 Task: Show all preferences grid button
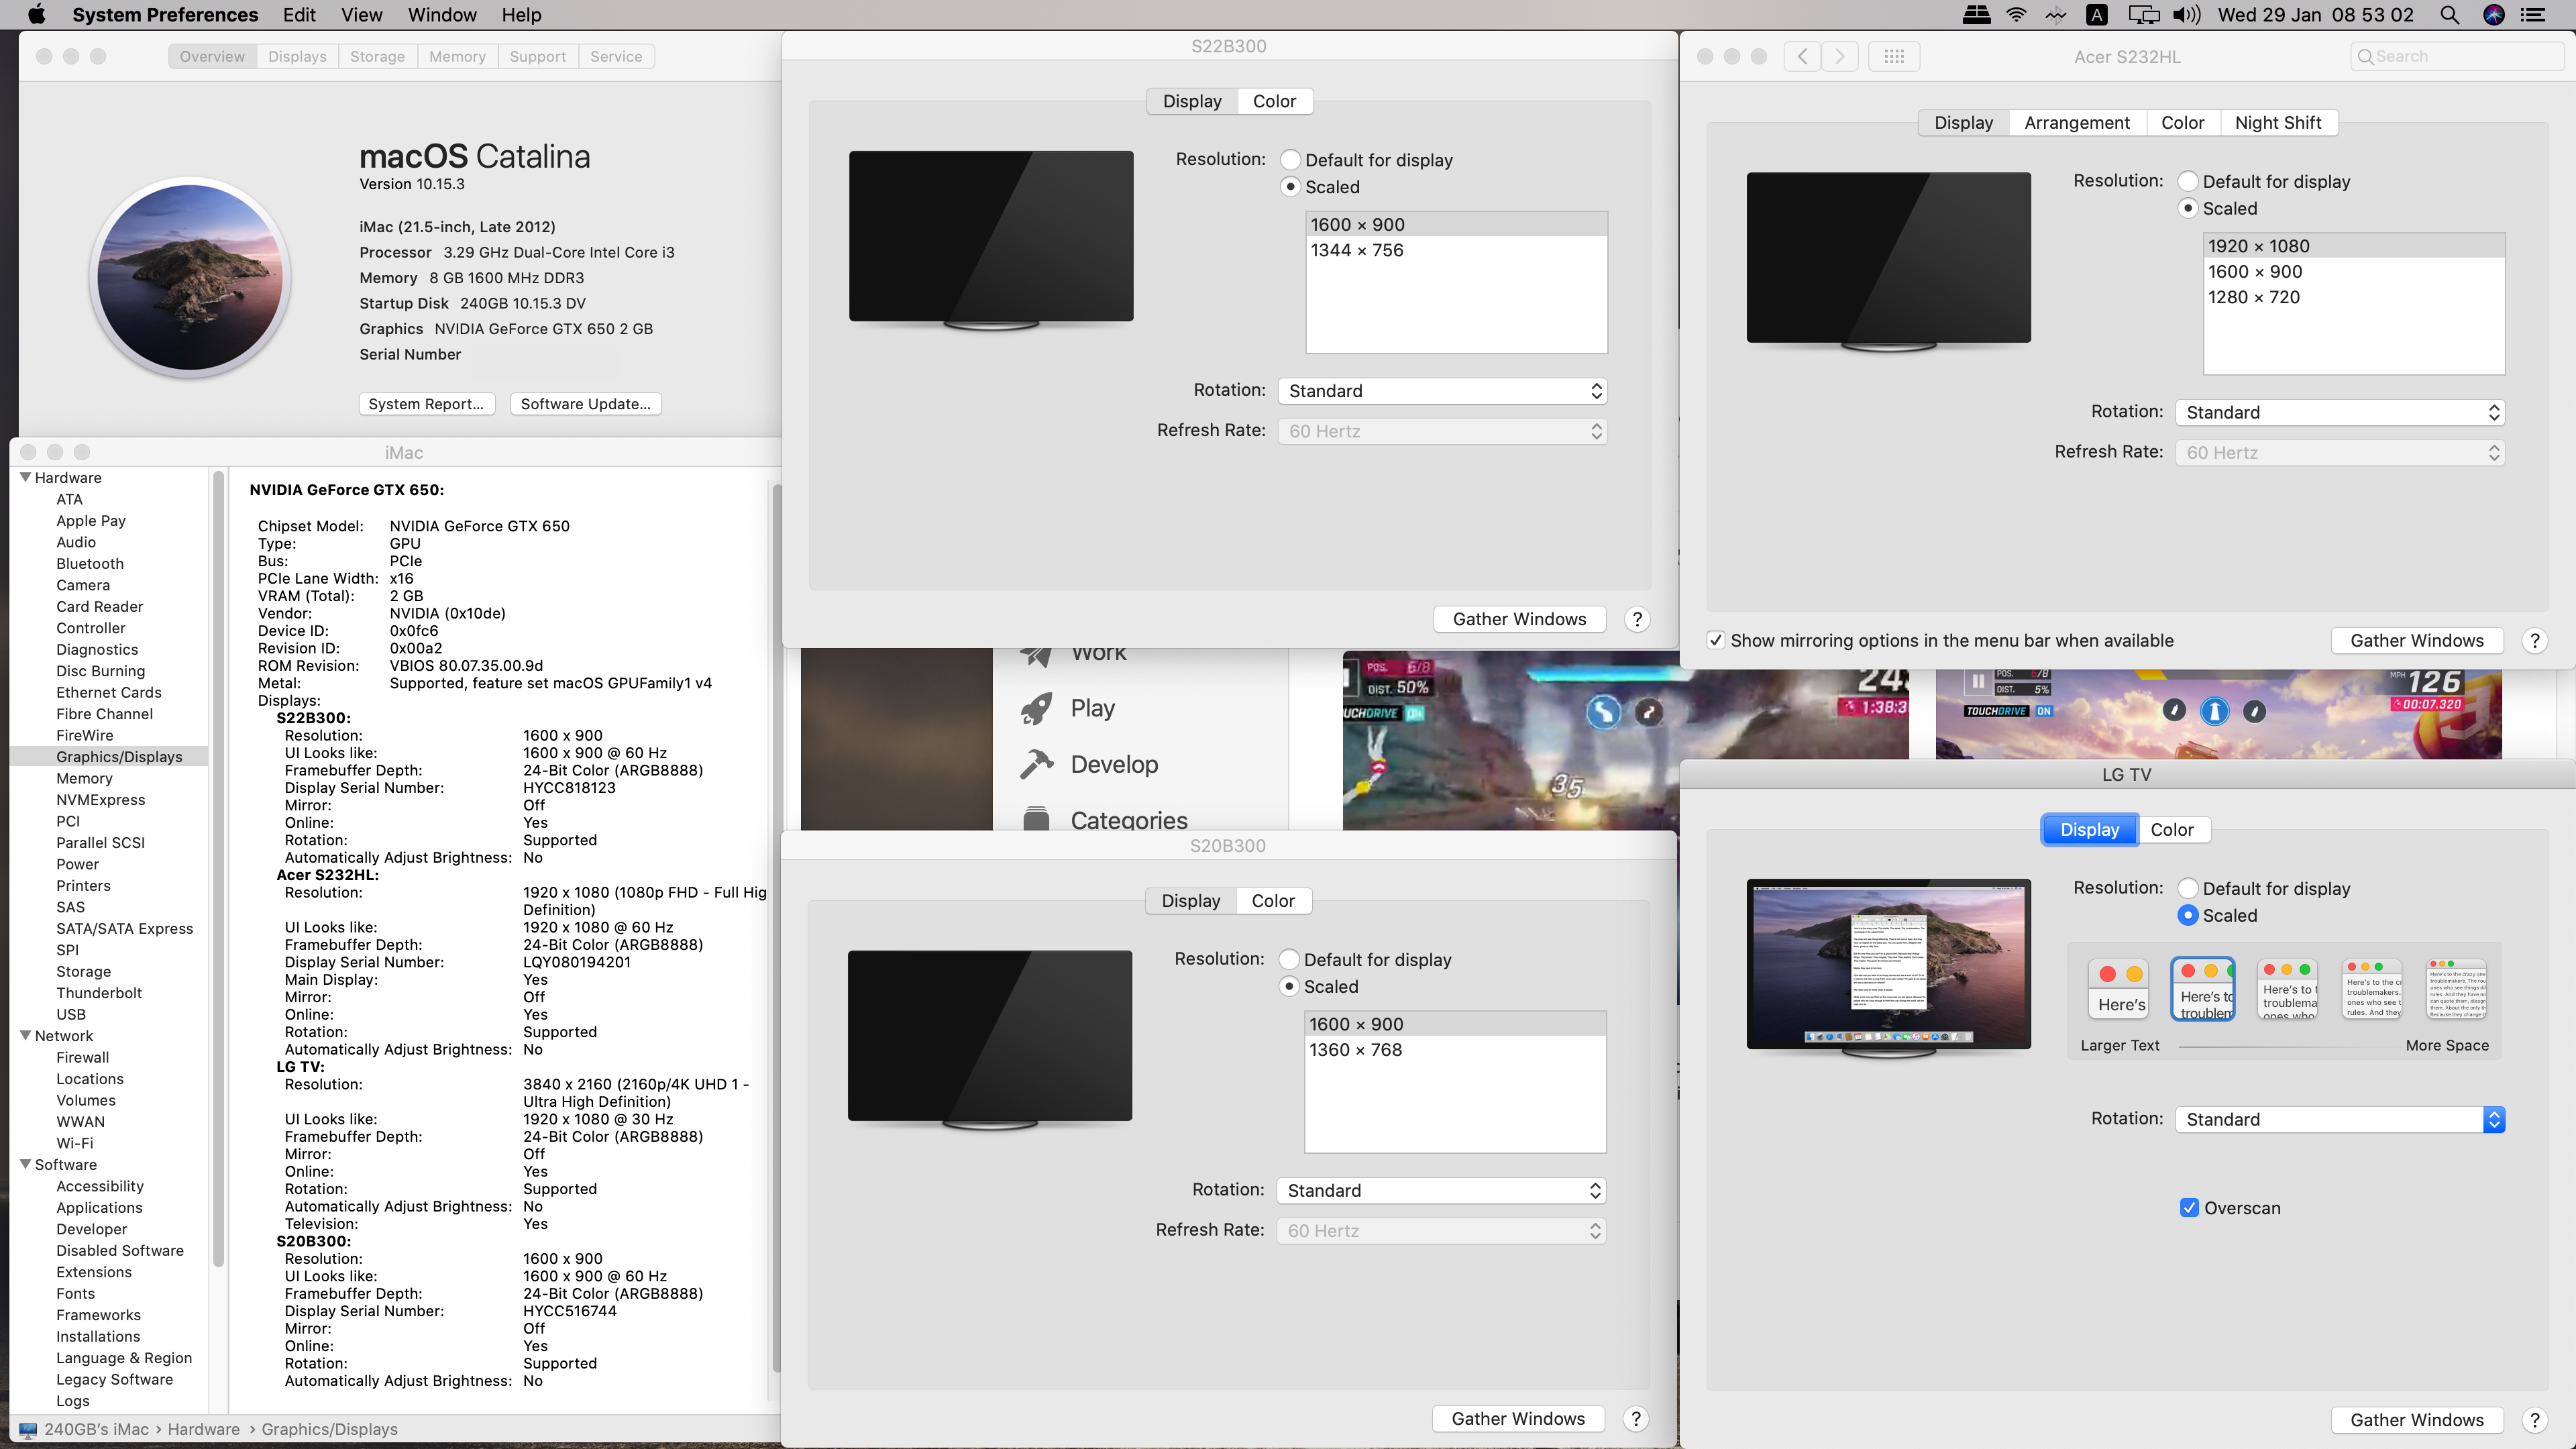[1893, 56]
